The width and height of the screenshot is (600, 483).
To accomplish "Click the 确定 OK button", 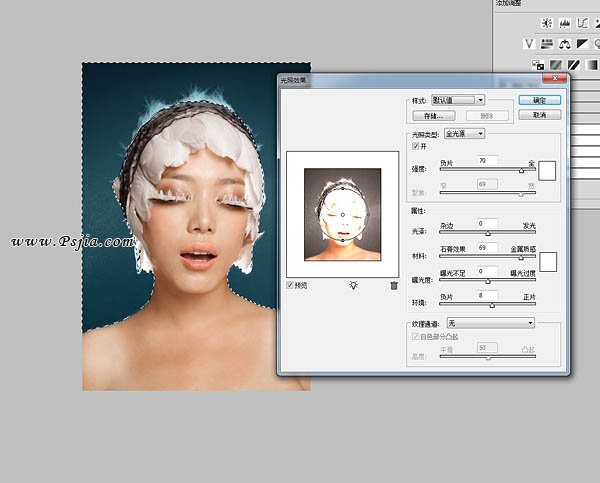I will pyautogui.click(x=539, y=100).
